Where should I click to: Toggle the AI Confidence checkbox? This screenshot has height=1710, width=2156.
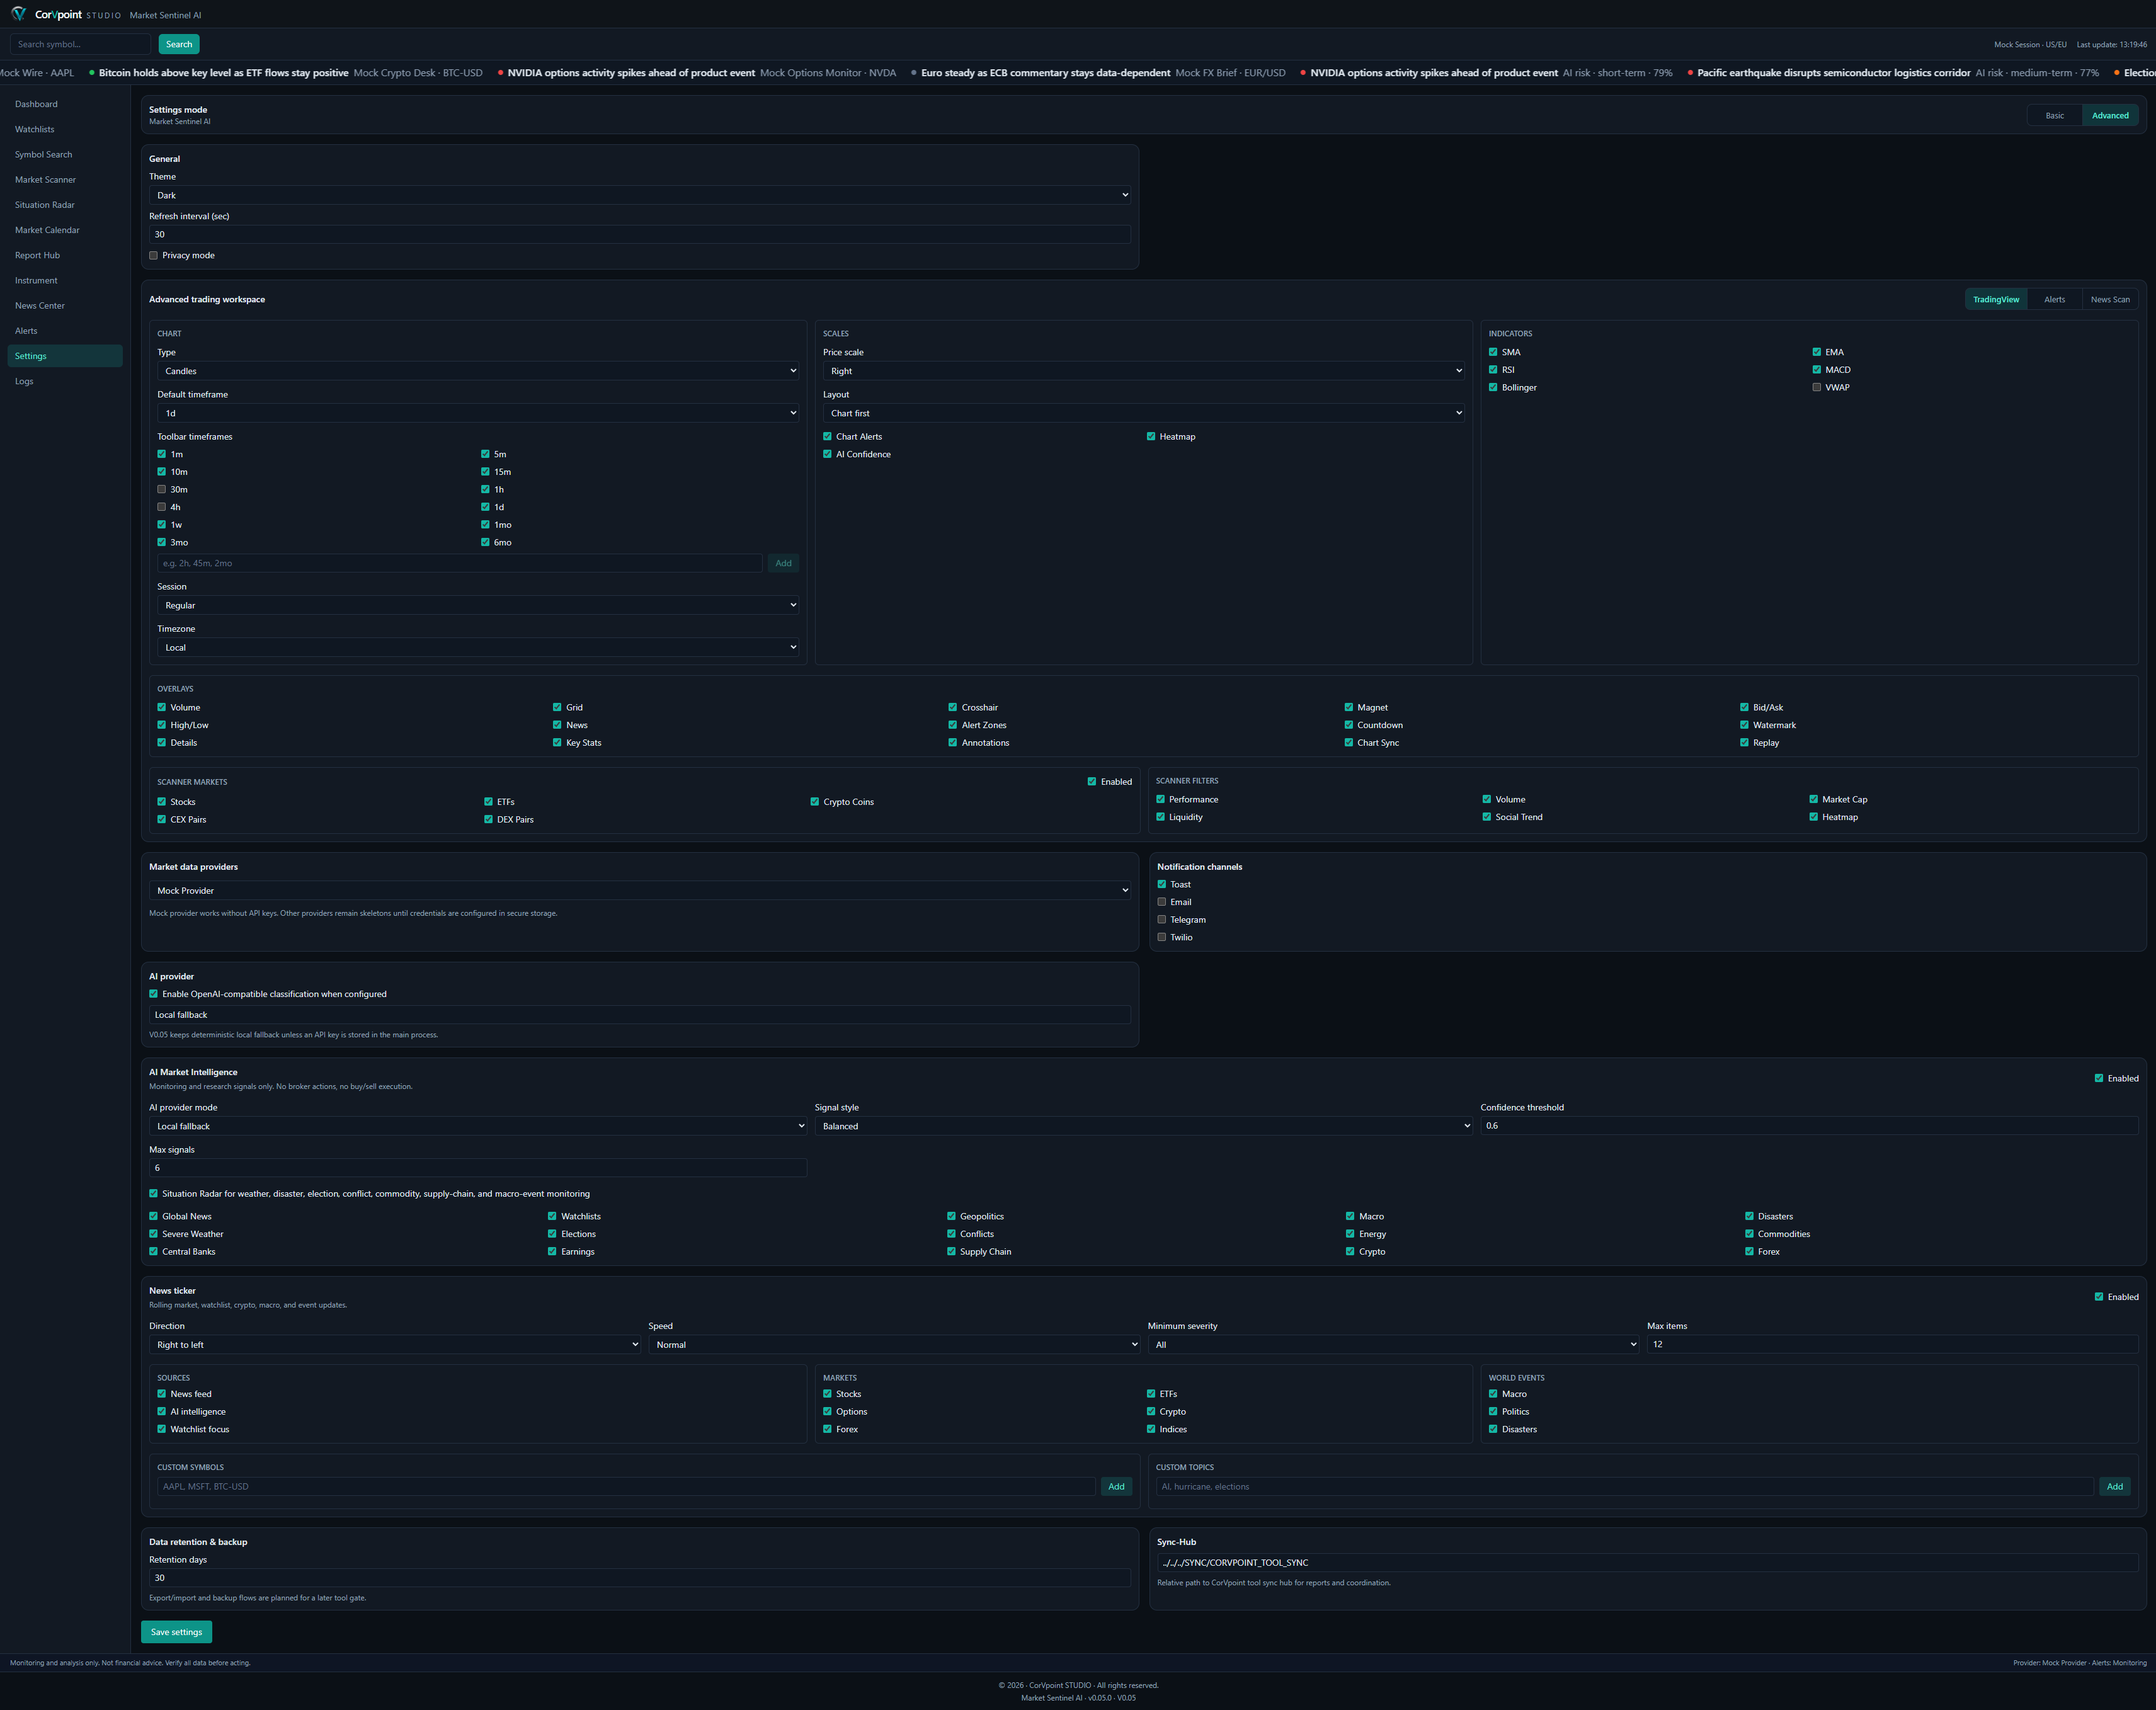tap(828, 454)
